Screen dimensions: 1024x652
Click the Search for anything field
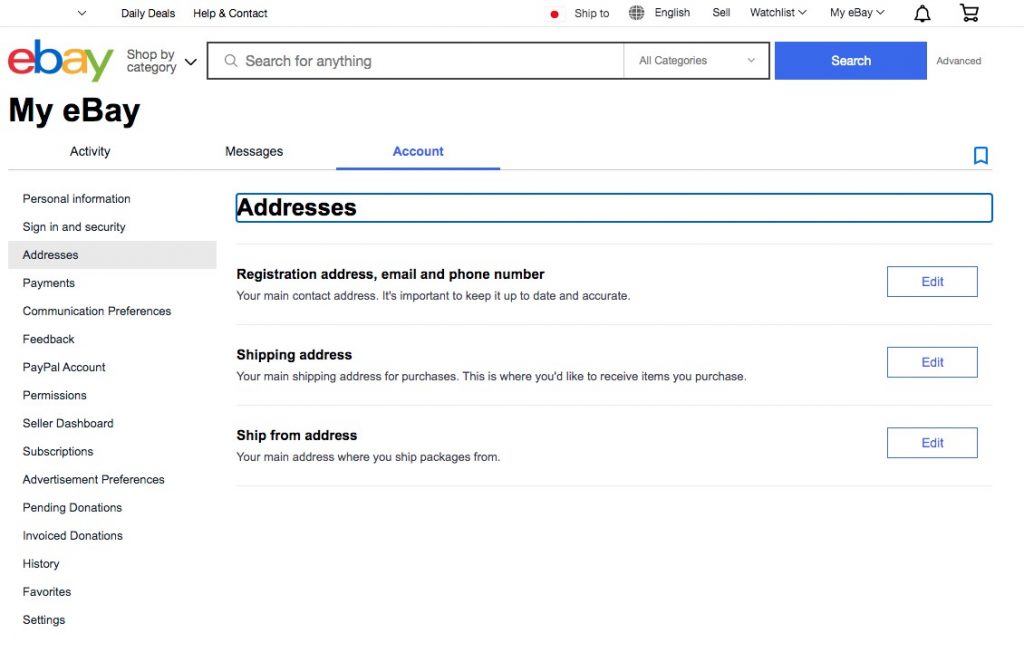point(415,61)
